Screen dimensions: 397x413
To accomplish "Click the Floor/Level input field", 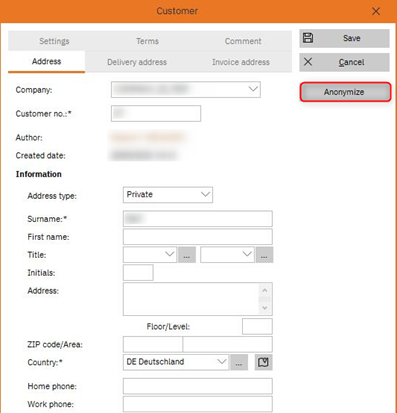I will point(257,326).
